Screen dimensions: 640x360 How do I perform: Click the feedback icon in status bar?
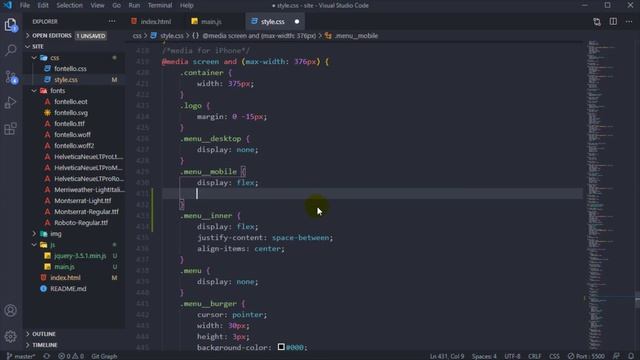(x=616, y=356)
